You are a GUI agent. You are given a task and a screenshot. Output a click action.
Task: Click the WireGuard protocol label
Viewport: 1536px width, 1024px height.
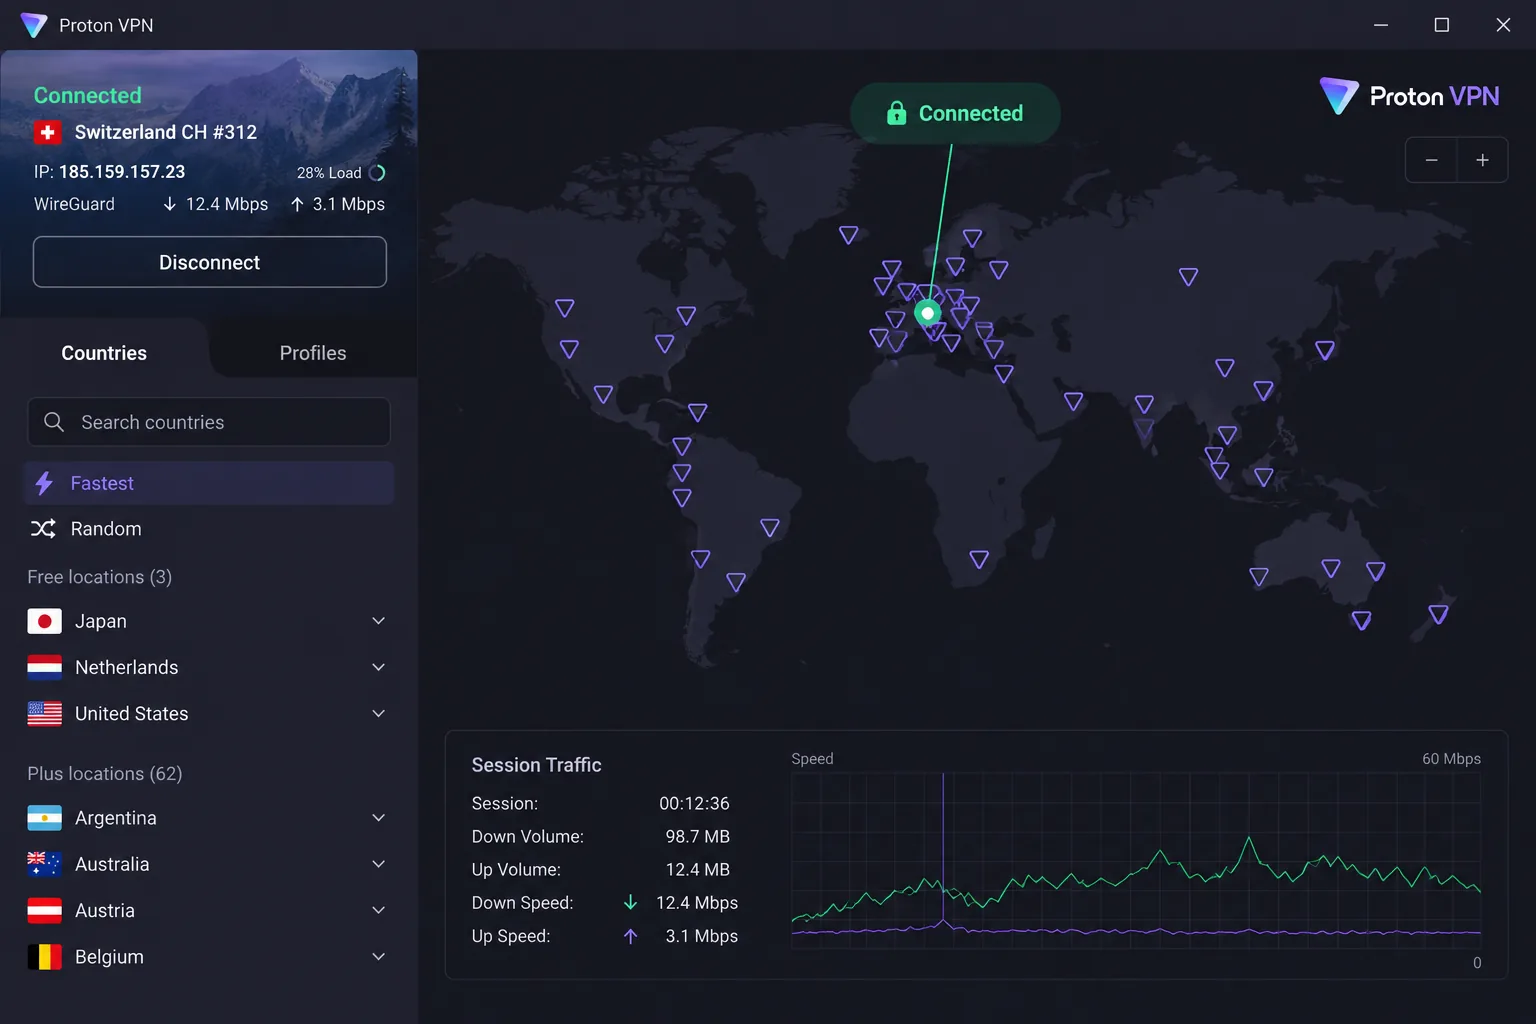point(74,204)
